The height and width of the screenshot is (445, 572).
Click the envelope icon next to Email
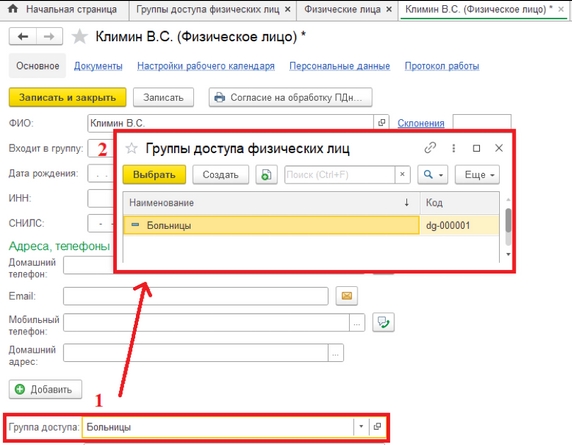coord(347,296)
